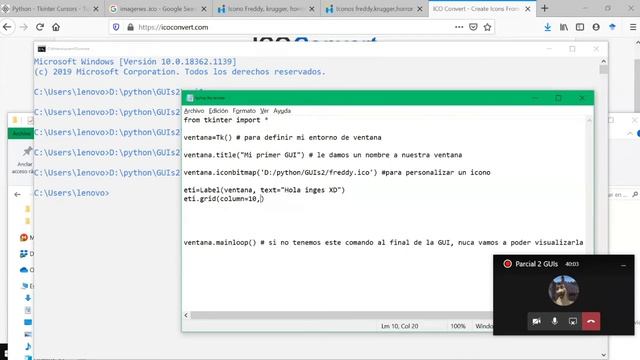Toggle the Firefox sidebar icon

(580, 27)
